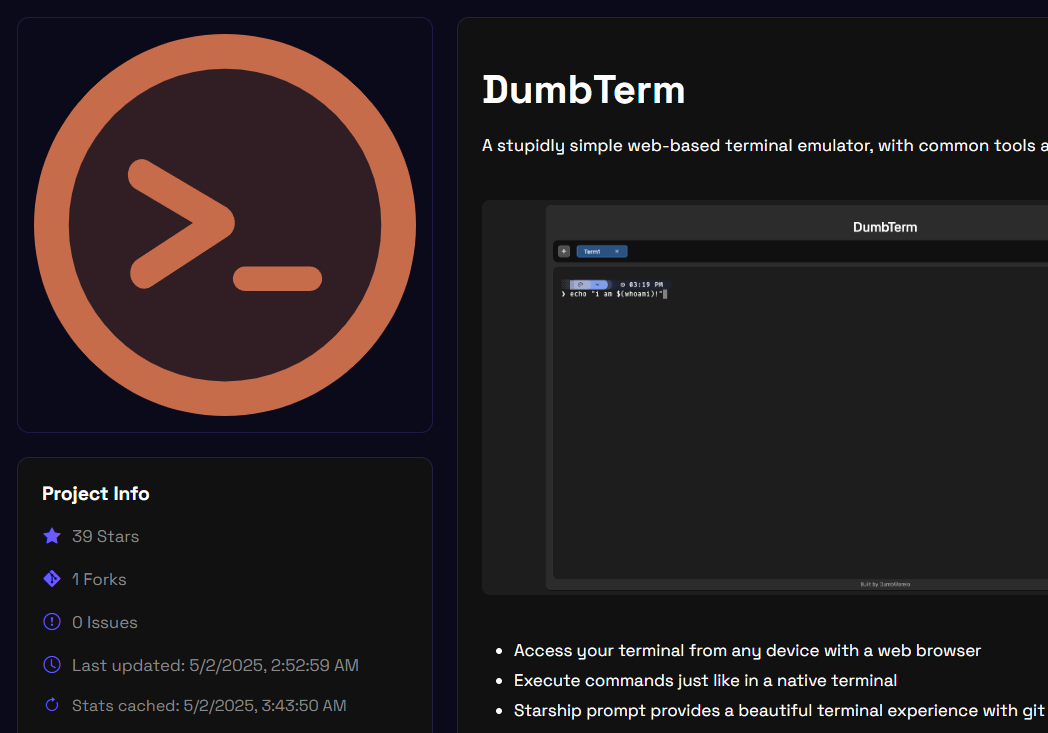Click the 39 Stars text

(x=105, y=536)
